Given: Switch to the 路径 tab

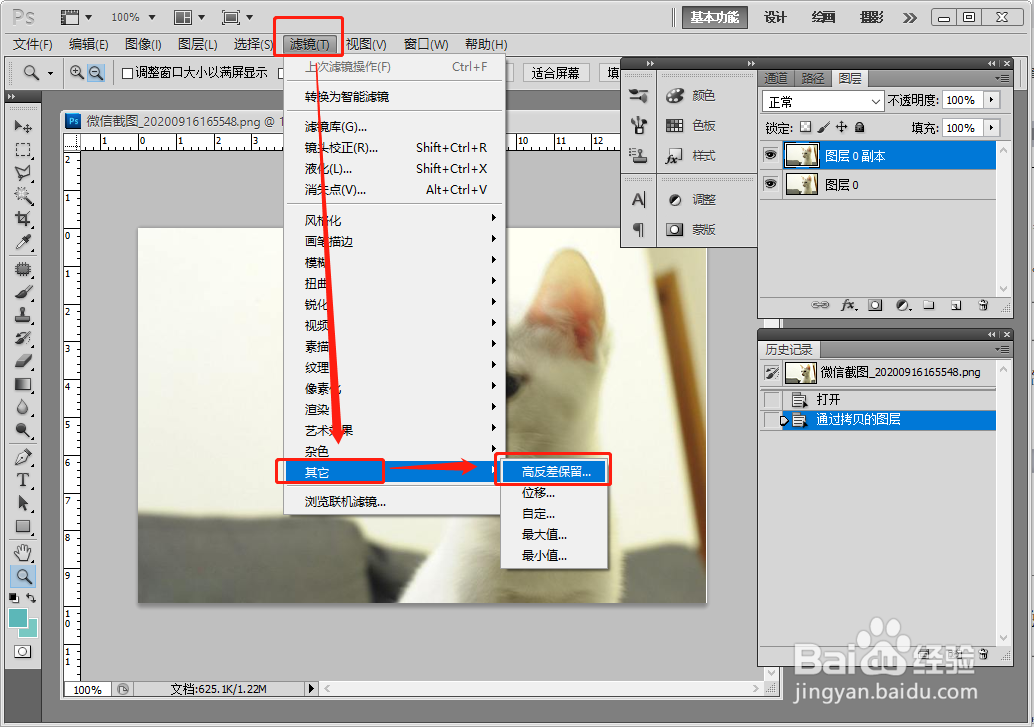Looking at the screenshot, I should [813, 79].
